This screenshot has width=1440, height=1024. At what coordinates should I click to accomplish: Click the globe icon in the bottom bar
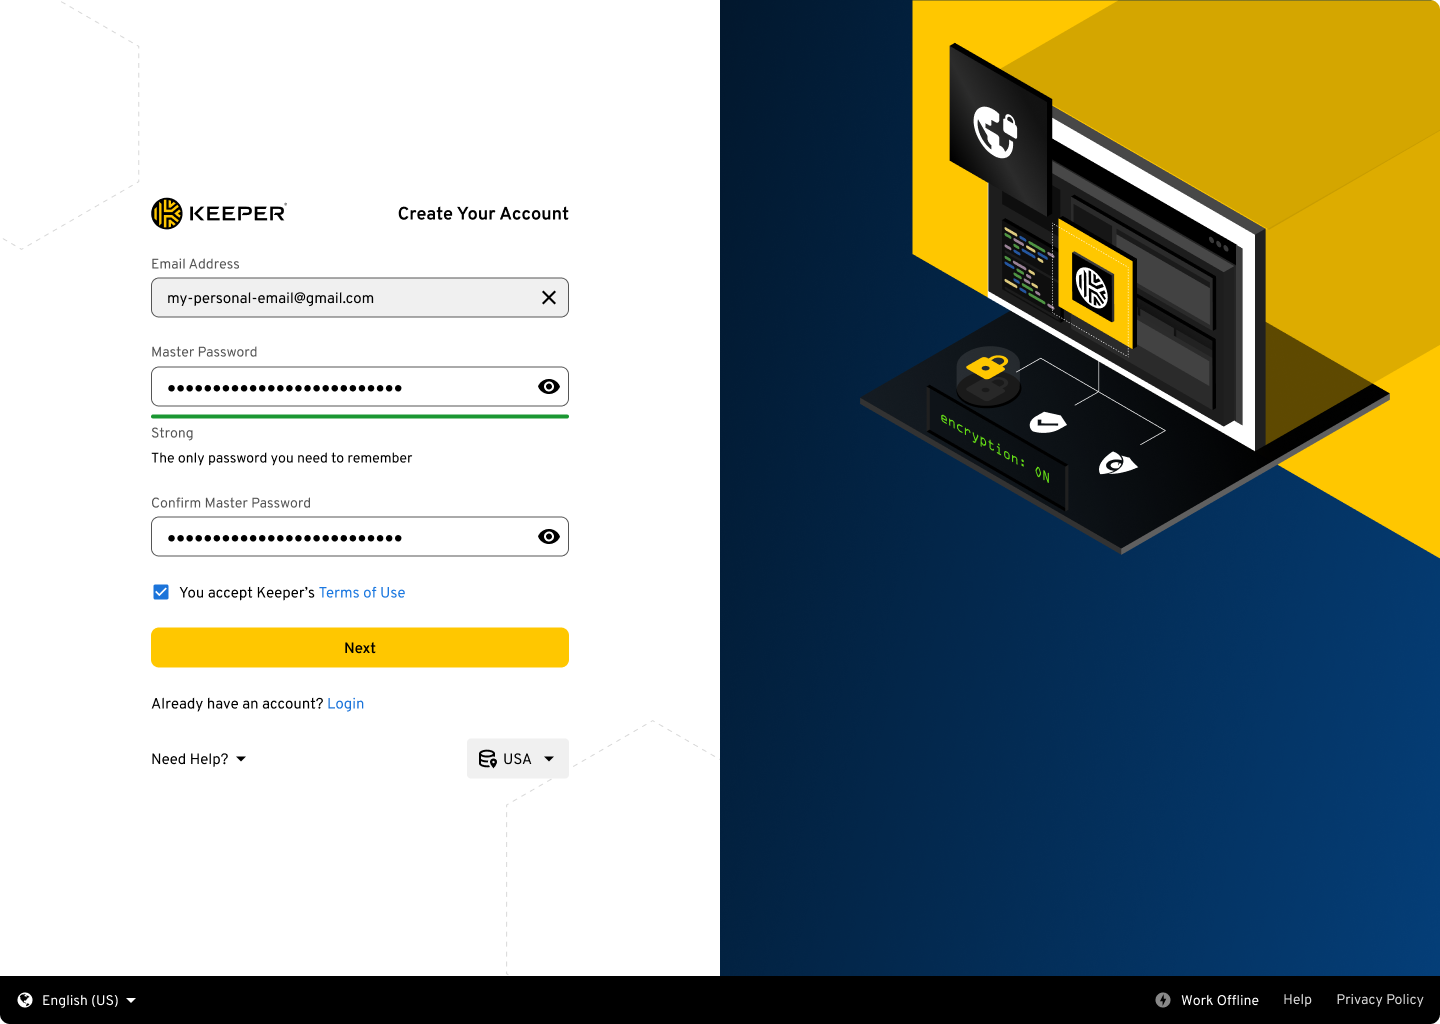[25, 1000]
